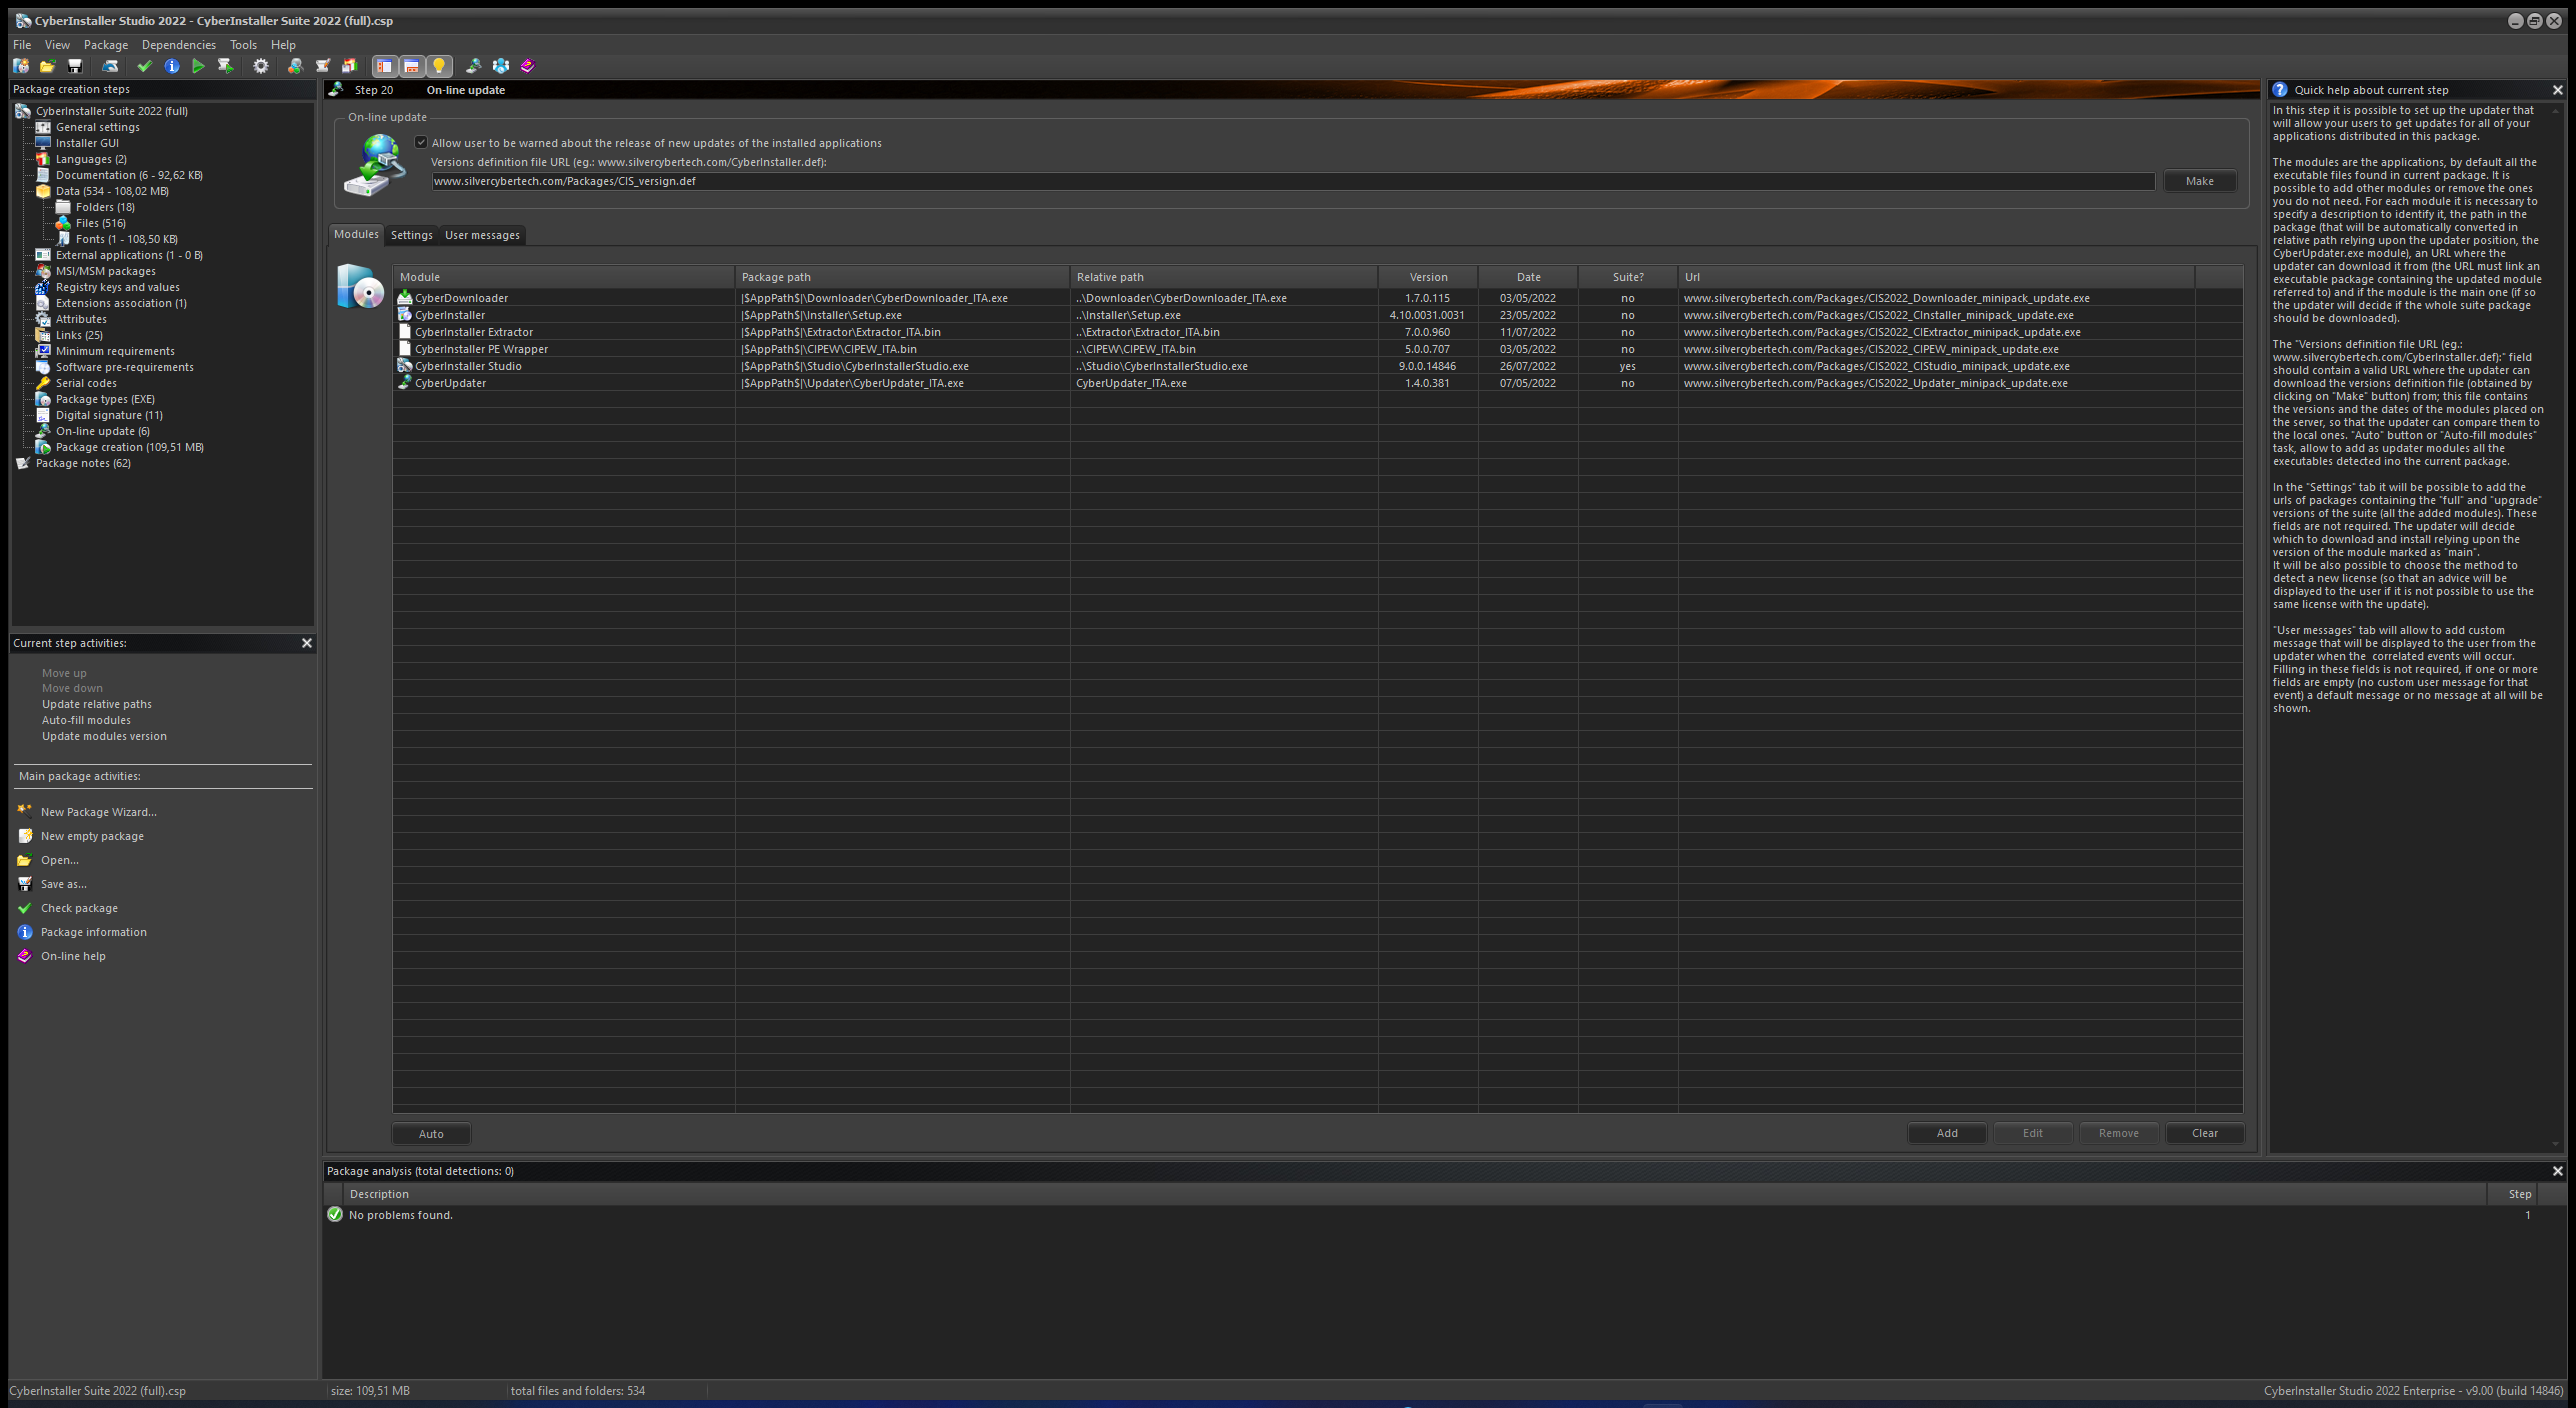Click the Add module button
This screenshot has height=1408, width=2576.
pyautogui.click(x=1947, y=1133)
